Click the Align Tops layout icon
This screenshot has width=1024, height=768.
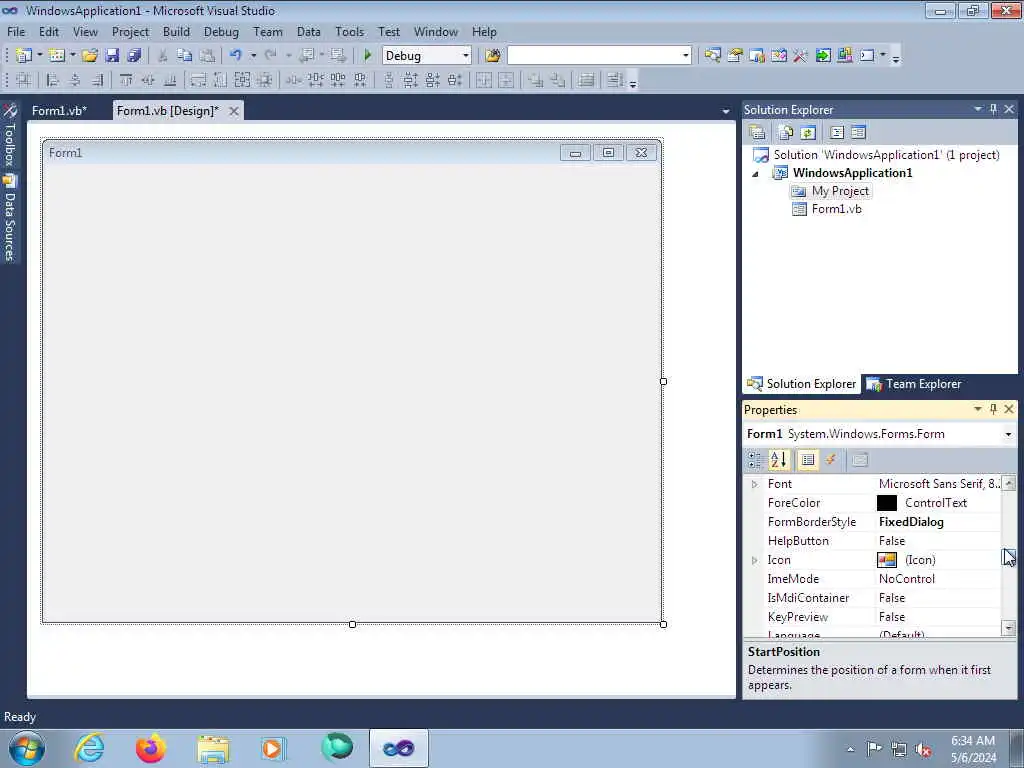pos(126,80)
